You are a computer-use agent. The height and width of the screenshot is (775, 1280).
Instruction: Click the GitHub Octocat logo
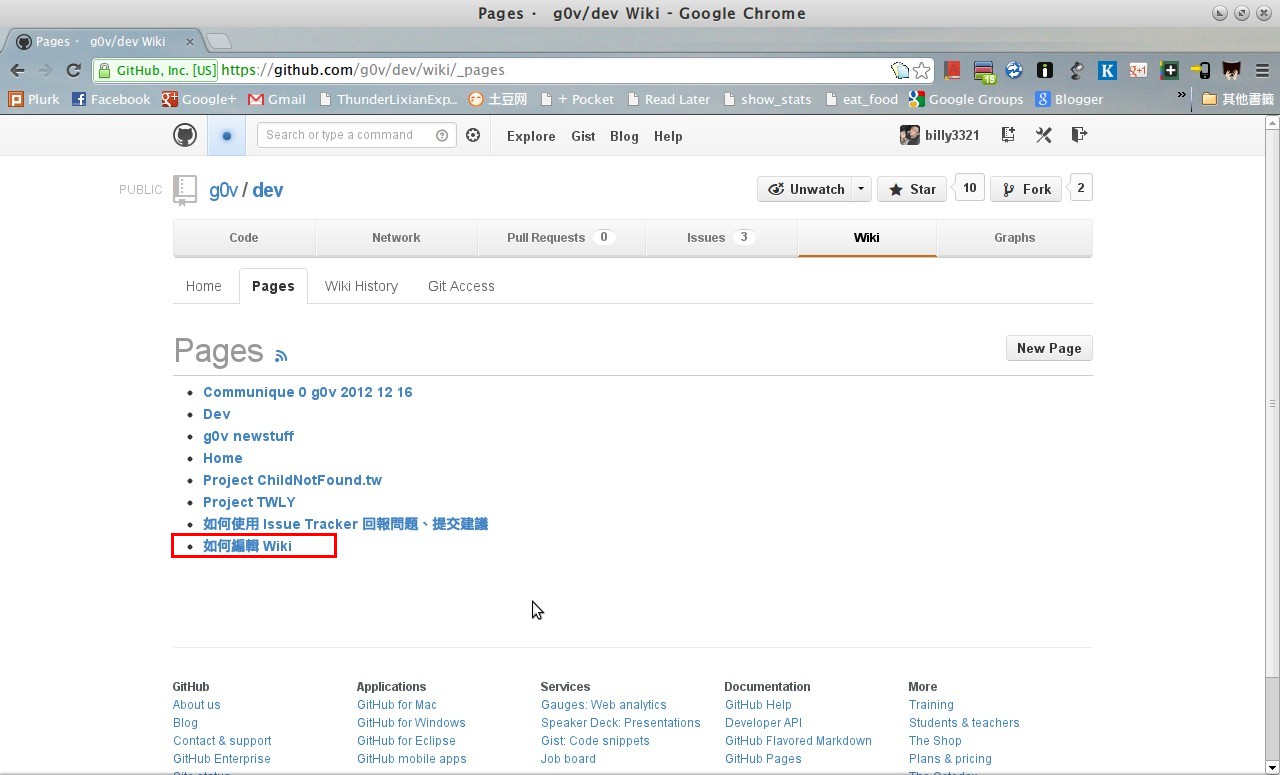coord(185,135)
